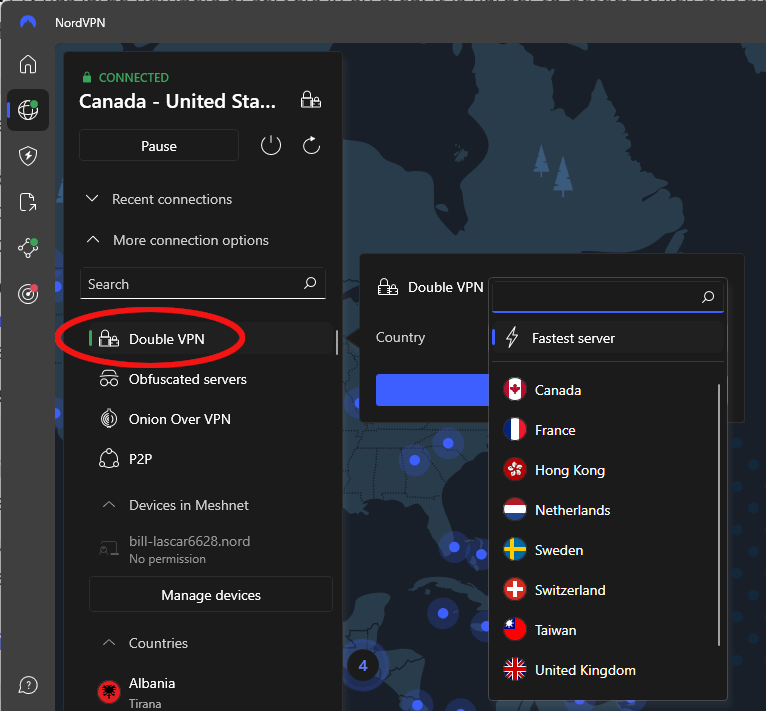This screenshot has height=711, width=766.
Task: Click the power disconnect icon
Action: coord(271,145)
